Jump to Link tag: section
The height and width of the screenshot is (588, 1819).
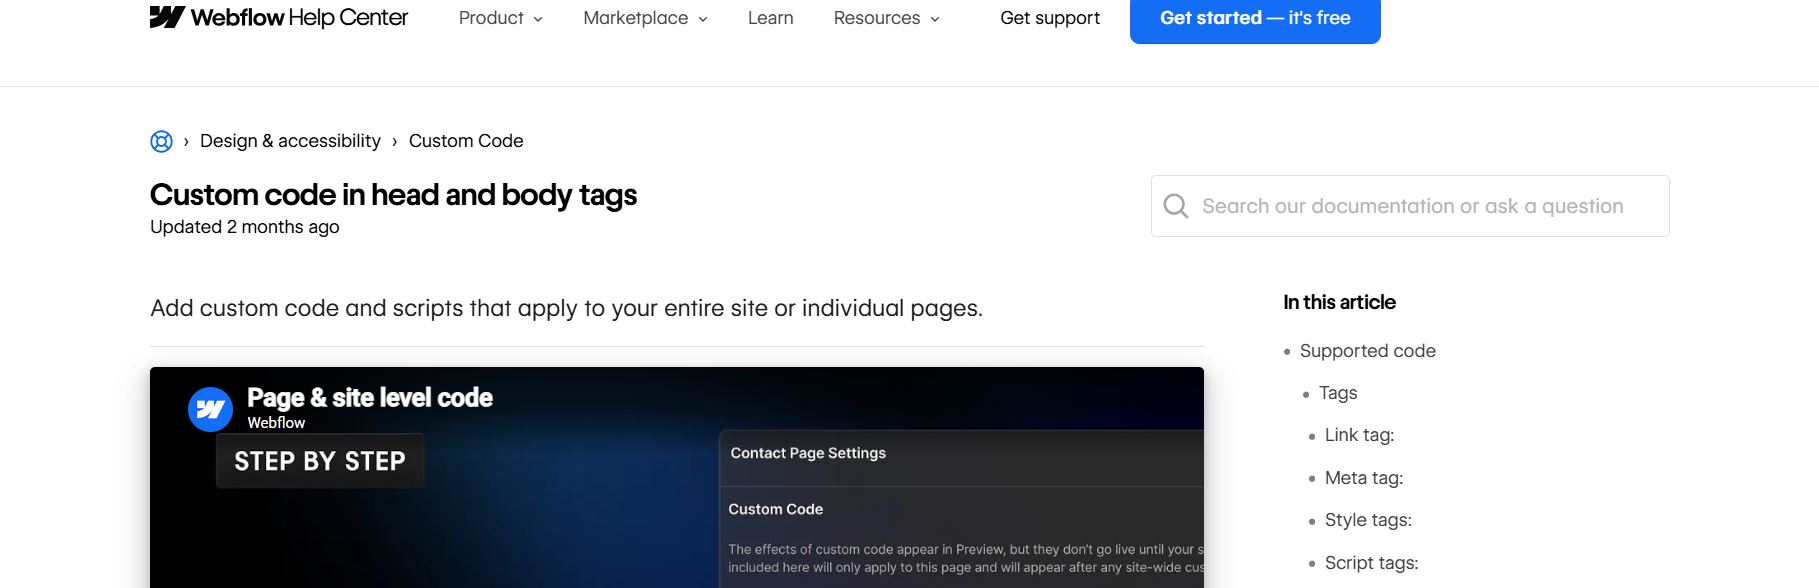(x=1359, y=435)
